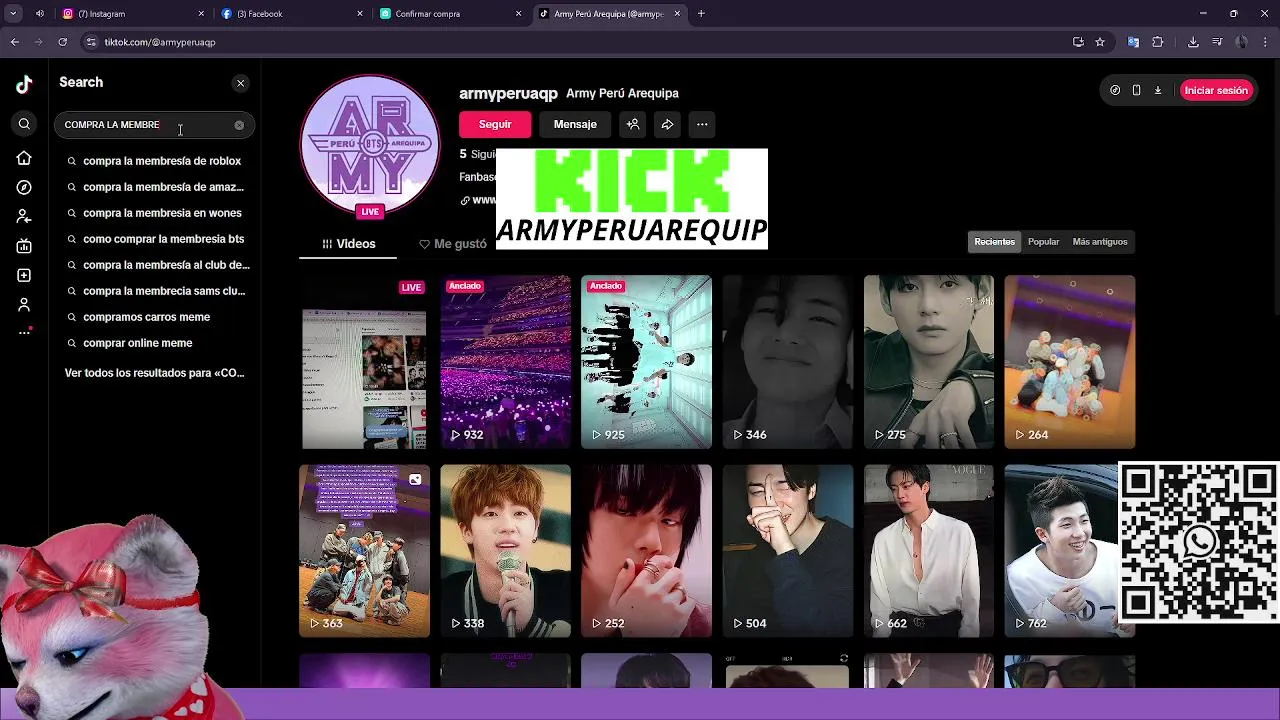Screen dimensions: 1280x720
Task: Open the browser media control music icon
Action: 1217,42
